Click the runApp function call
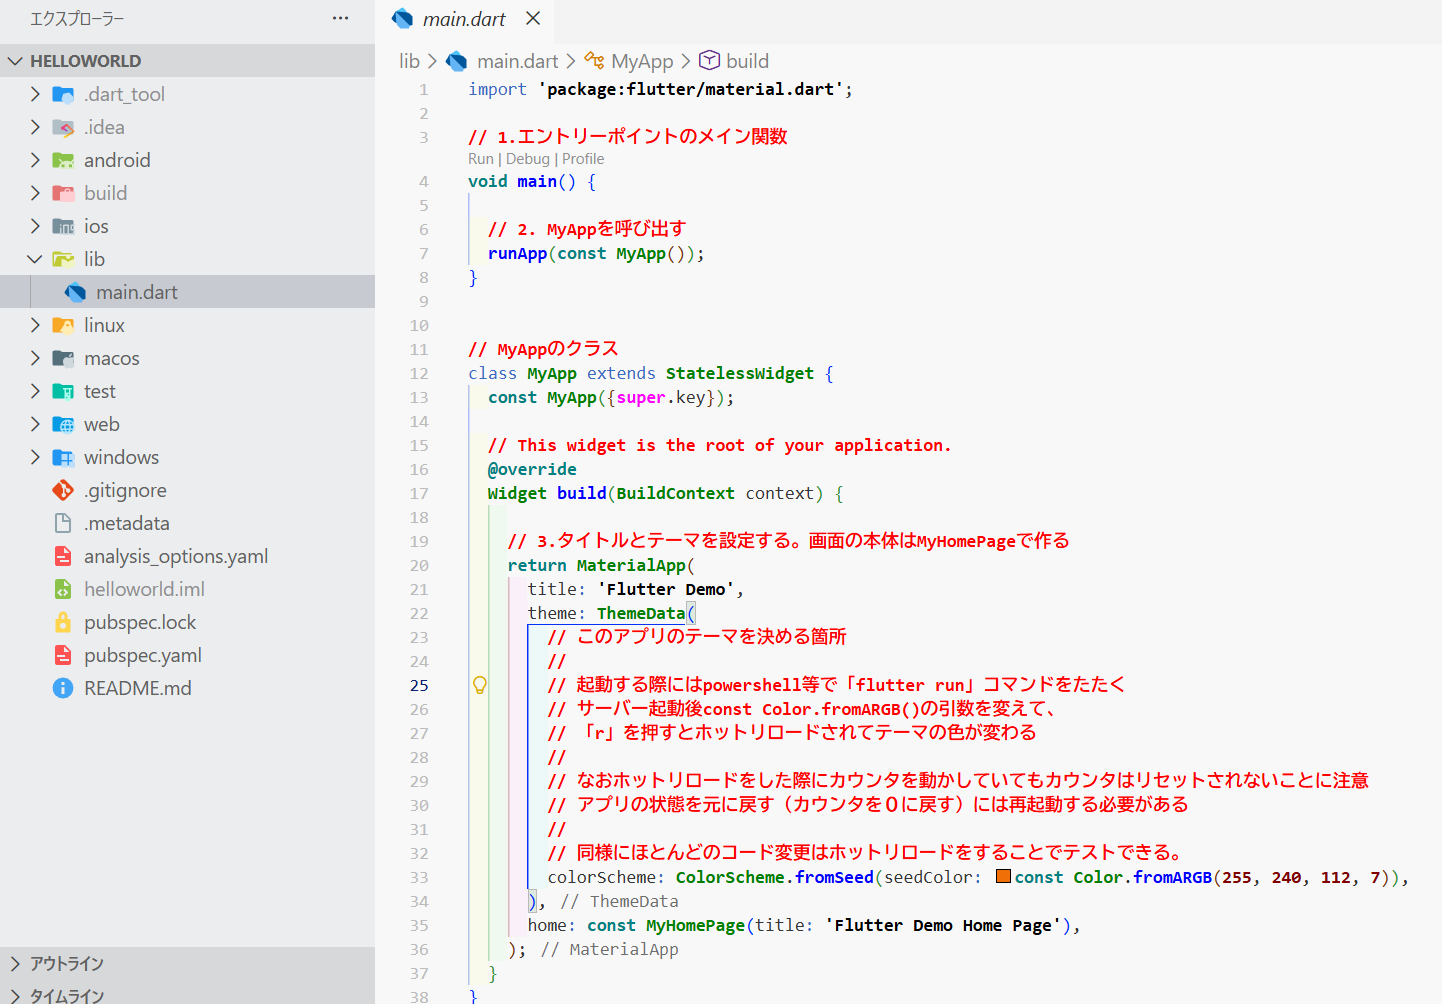 pyautogui.click(x=517, y=253)
